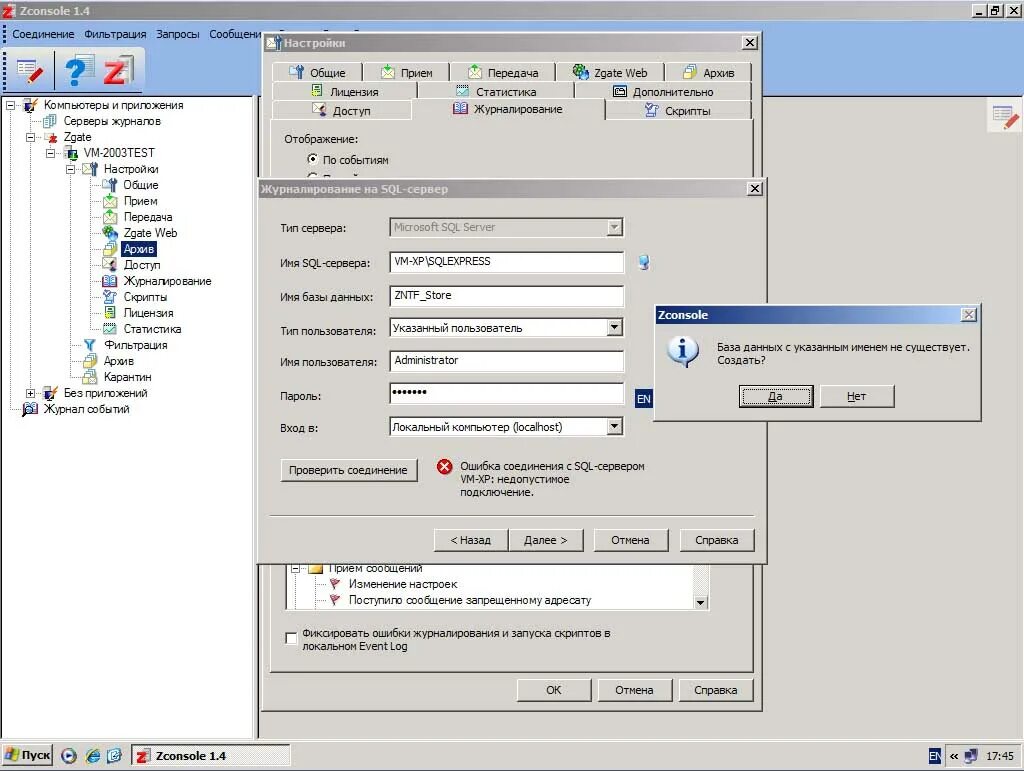Screen dimensions: 1024x771
Task: Open the Тип пользователя dropdown
Action: coord(615,327)
